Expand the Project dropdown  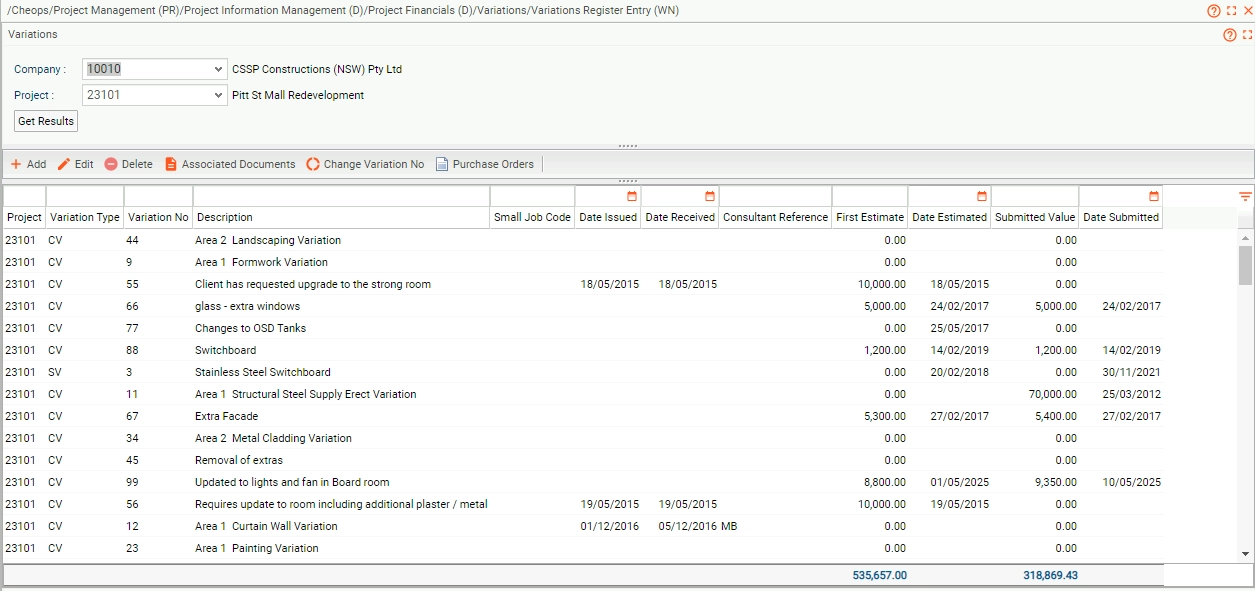(x=219, y=96)
